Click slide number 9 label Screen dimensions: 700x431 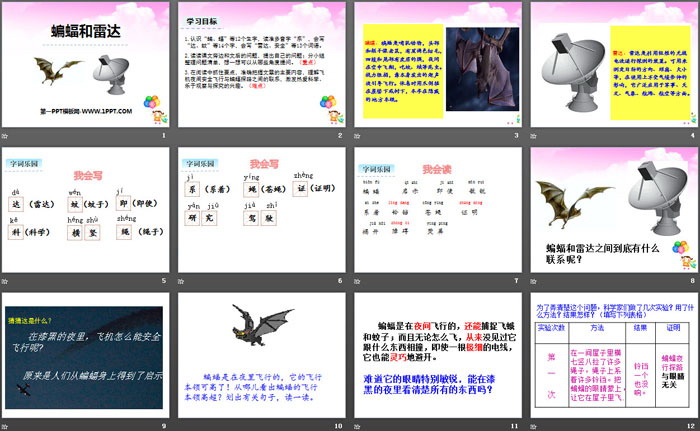click(164, 426)
